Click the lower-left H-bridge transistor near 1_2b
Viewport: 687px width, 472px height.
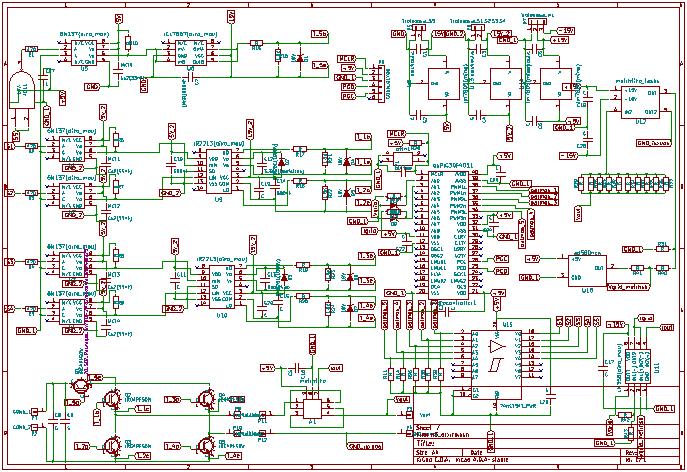point(113,445)
